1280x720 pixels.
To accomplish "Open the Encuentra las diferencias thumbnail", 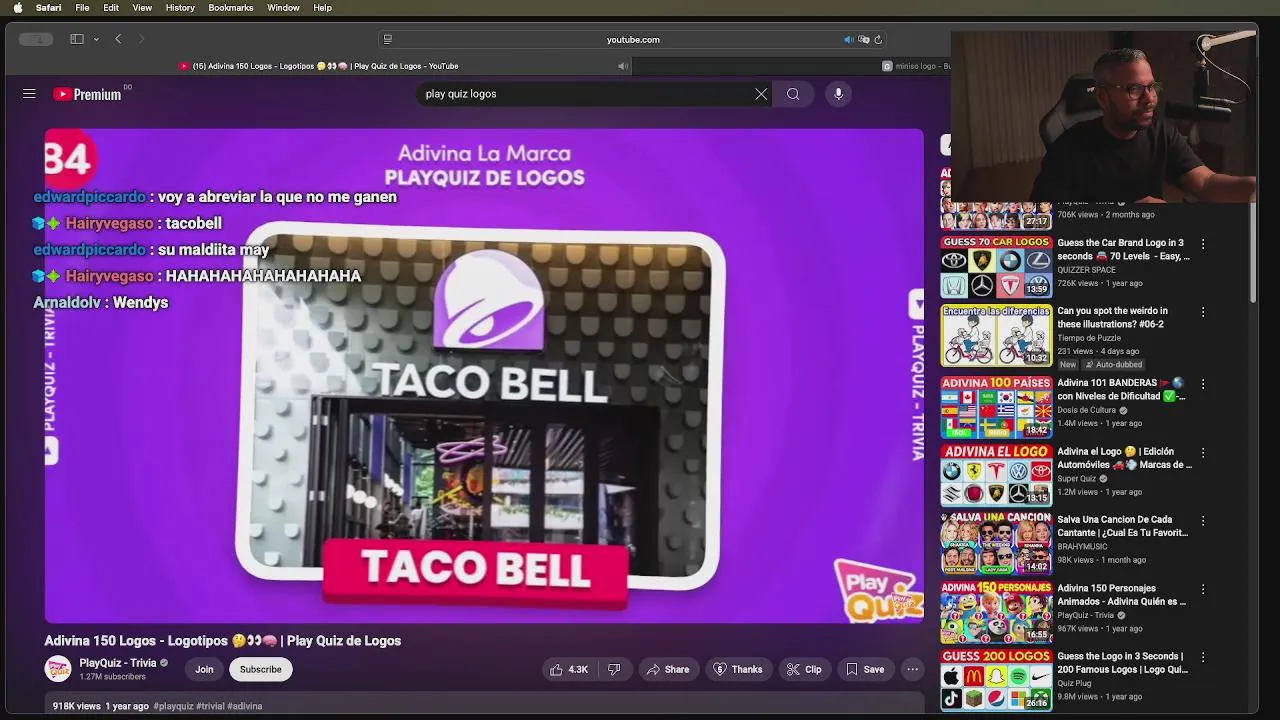I will [996, 335].
